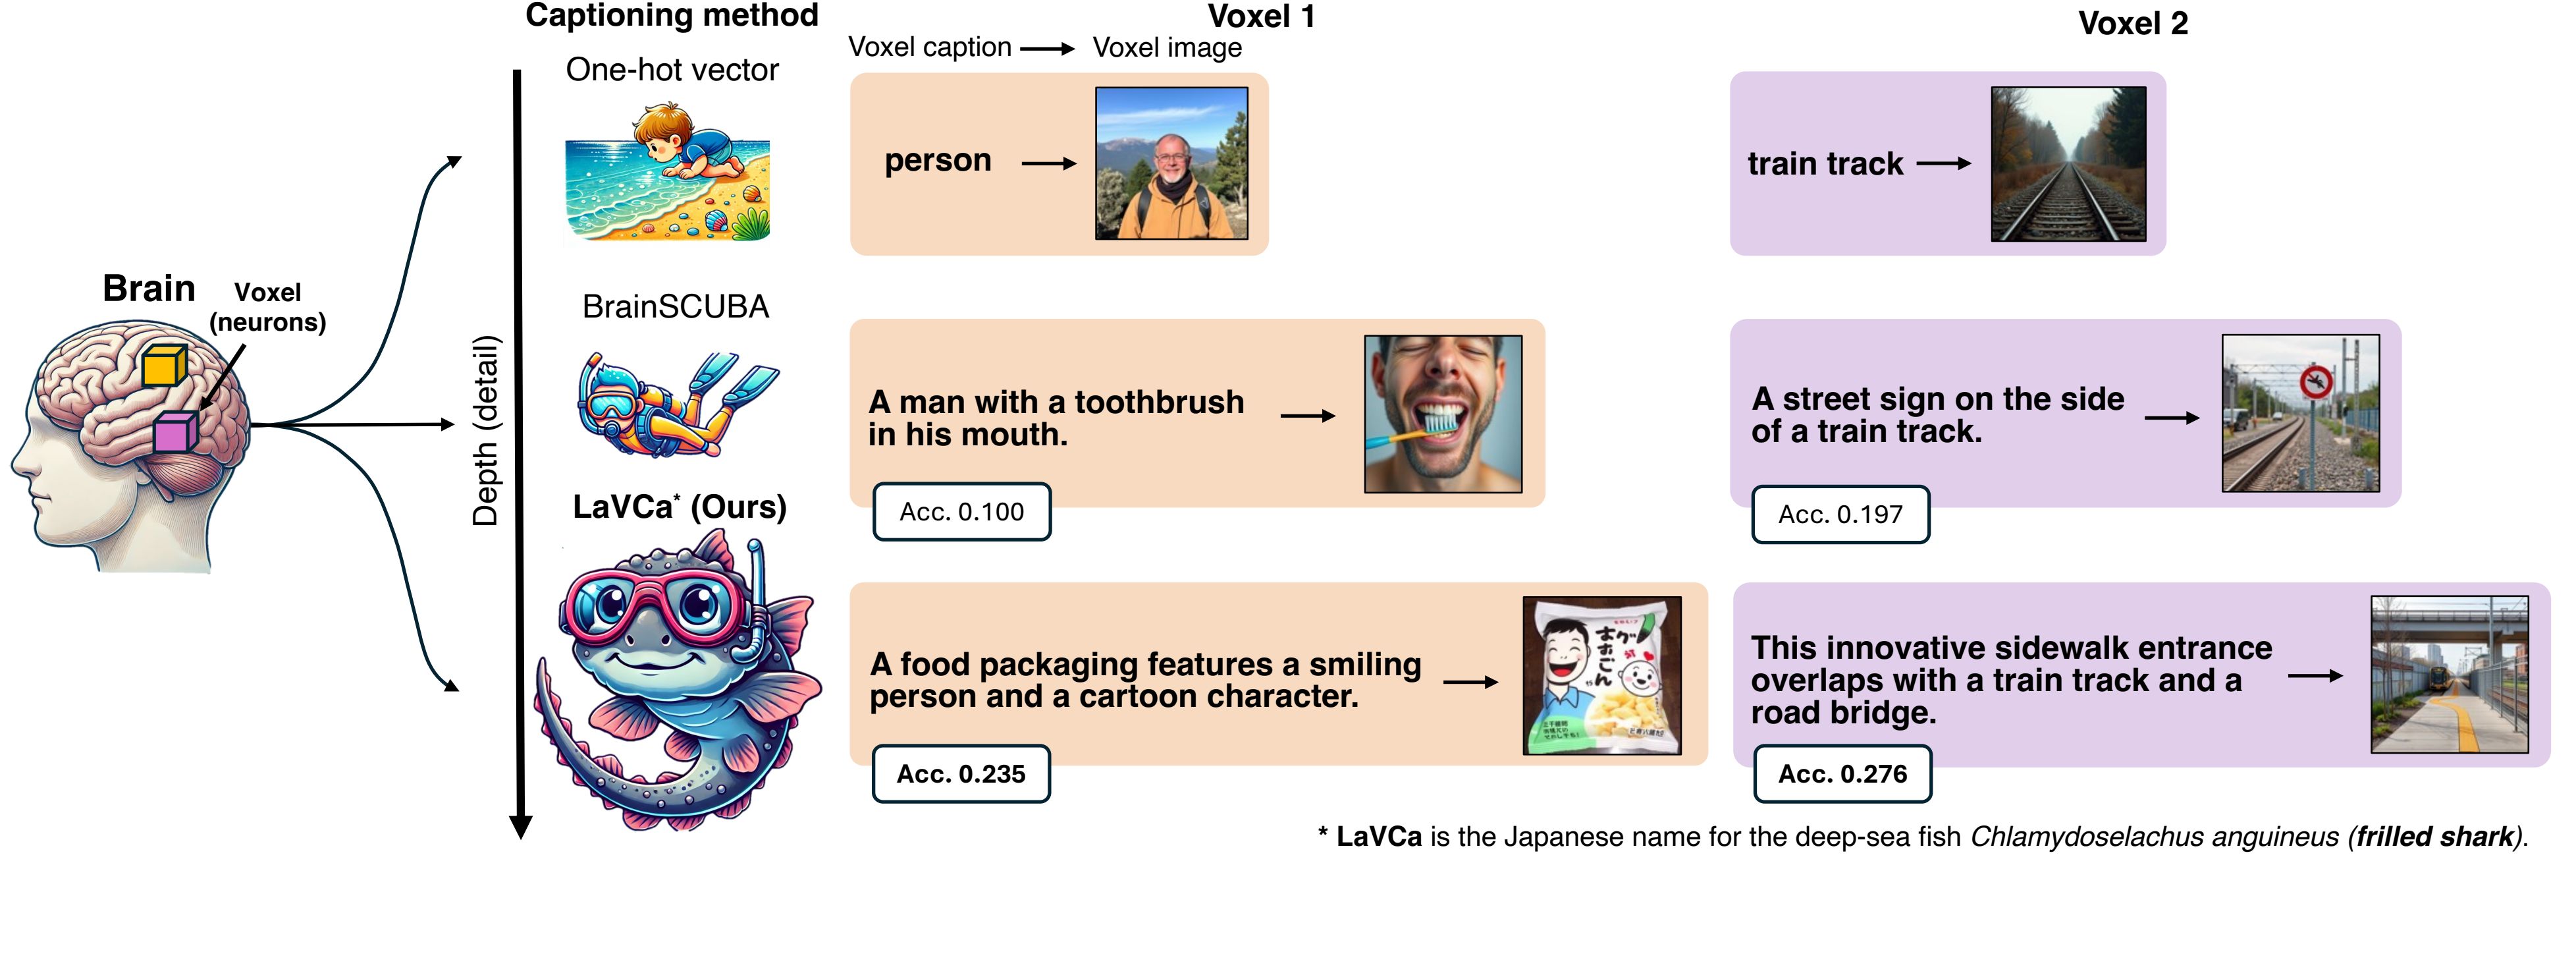Click the yellow voxel cube on brain

click(x=164, y=366)
